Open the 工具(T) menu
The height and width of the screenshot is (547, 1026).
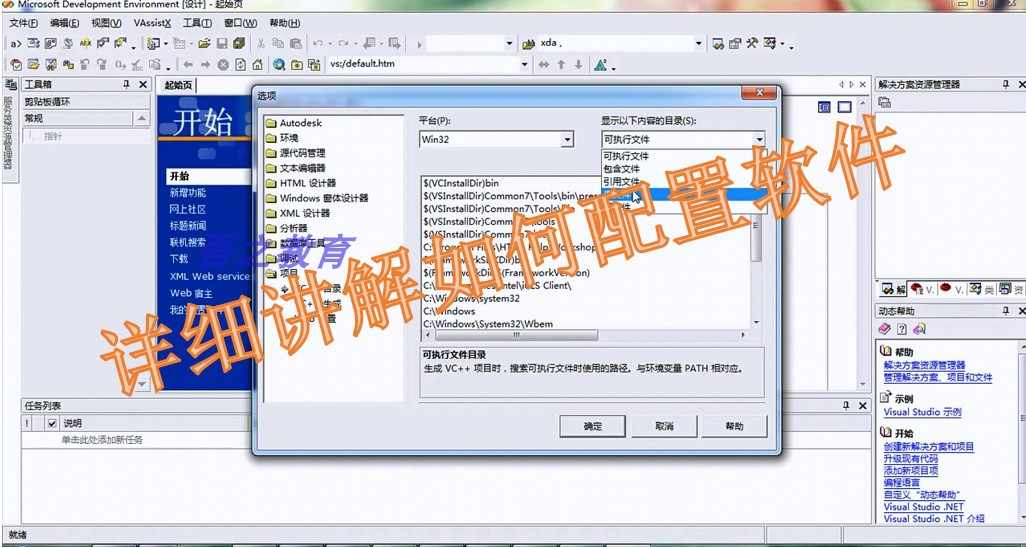coord(197,23)
